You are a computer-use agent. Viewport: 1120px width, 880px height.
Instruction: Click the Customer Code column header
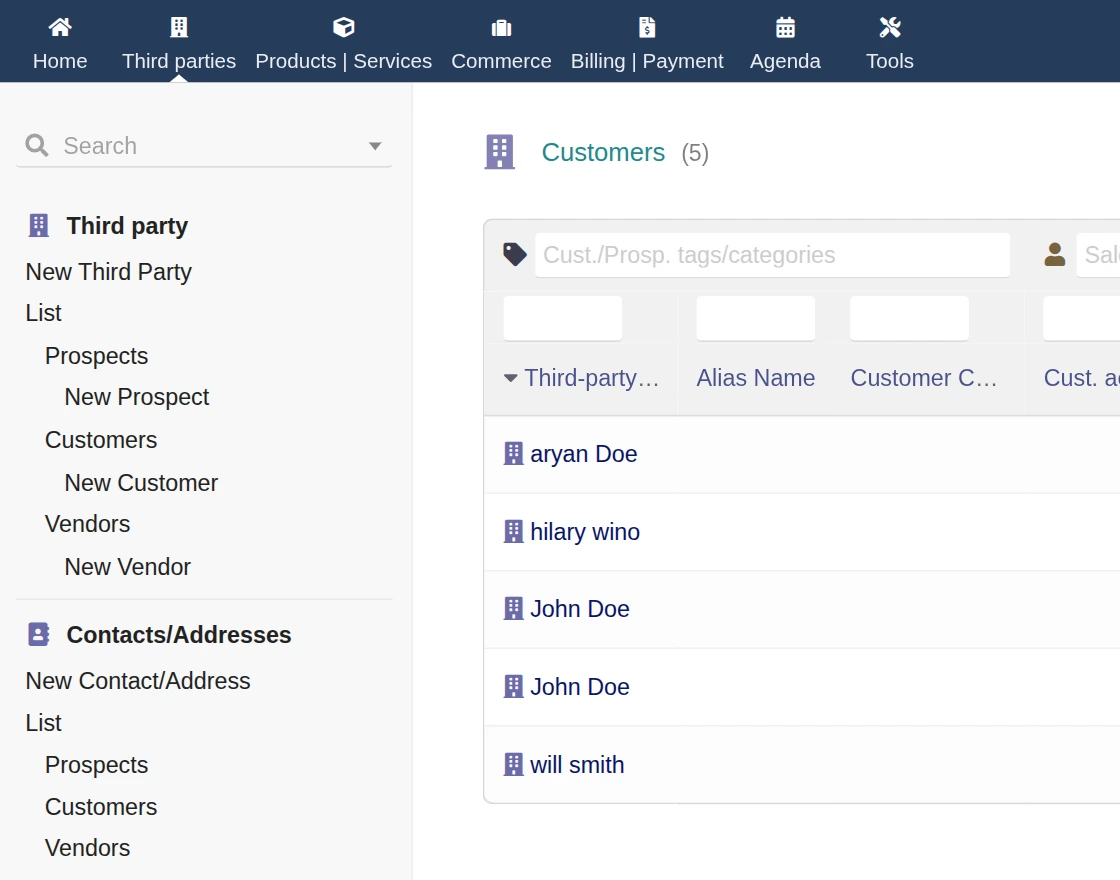924,378
